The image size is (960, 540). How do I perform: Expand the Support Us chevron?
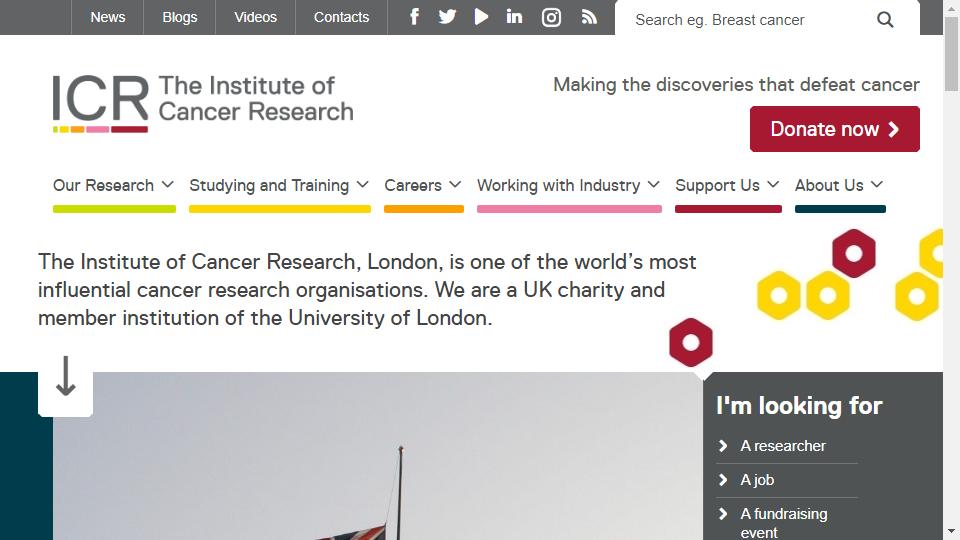click(773, 184)
